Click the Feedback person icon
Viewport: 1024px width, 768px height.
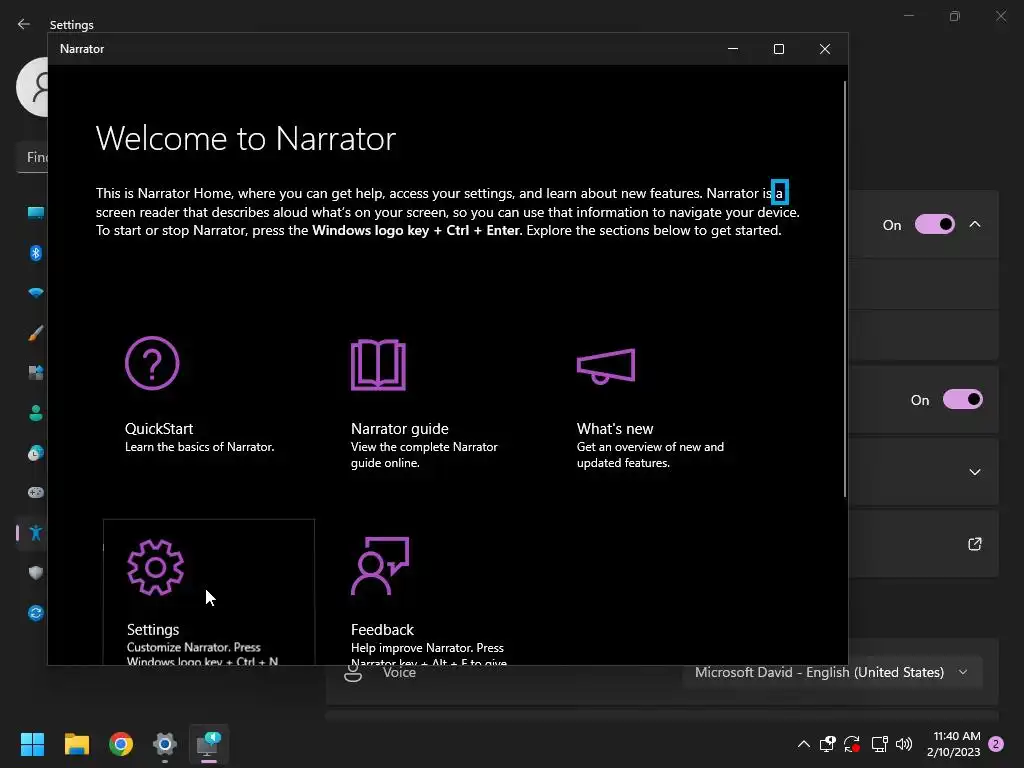[380, 566]
